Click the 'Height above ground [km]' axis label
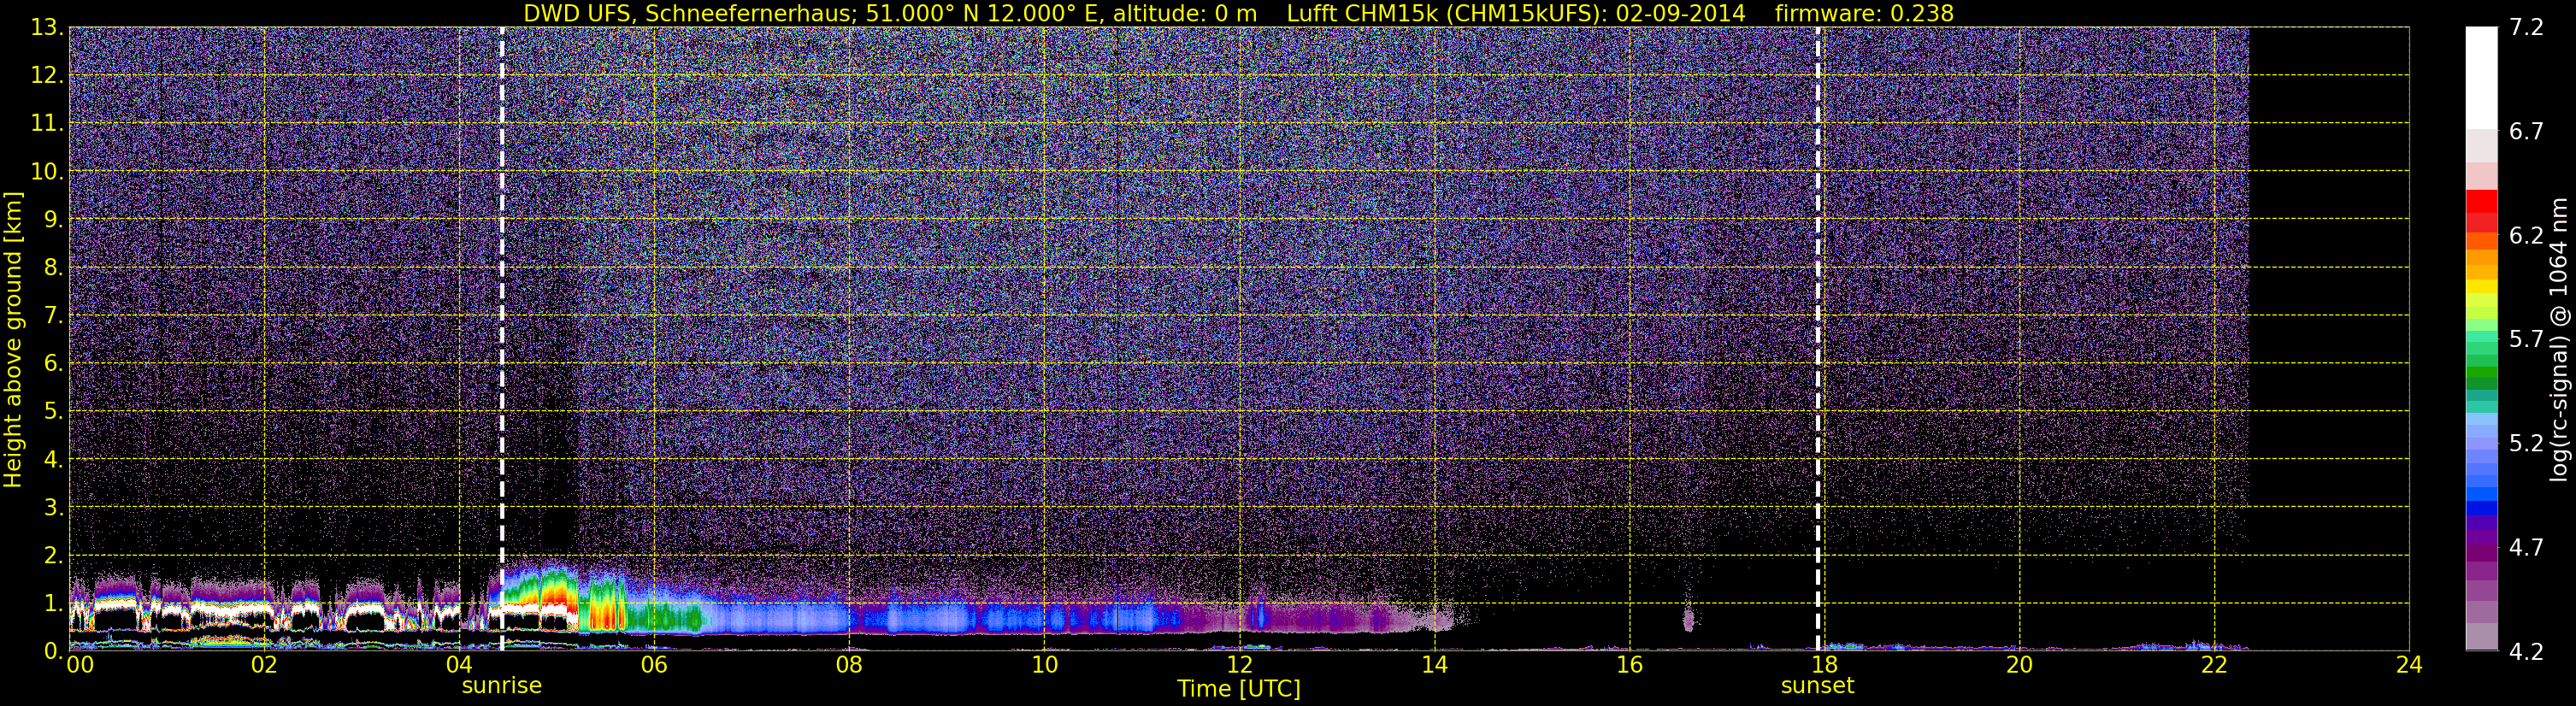2576x706 pixels. coord(13,340)
